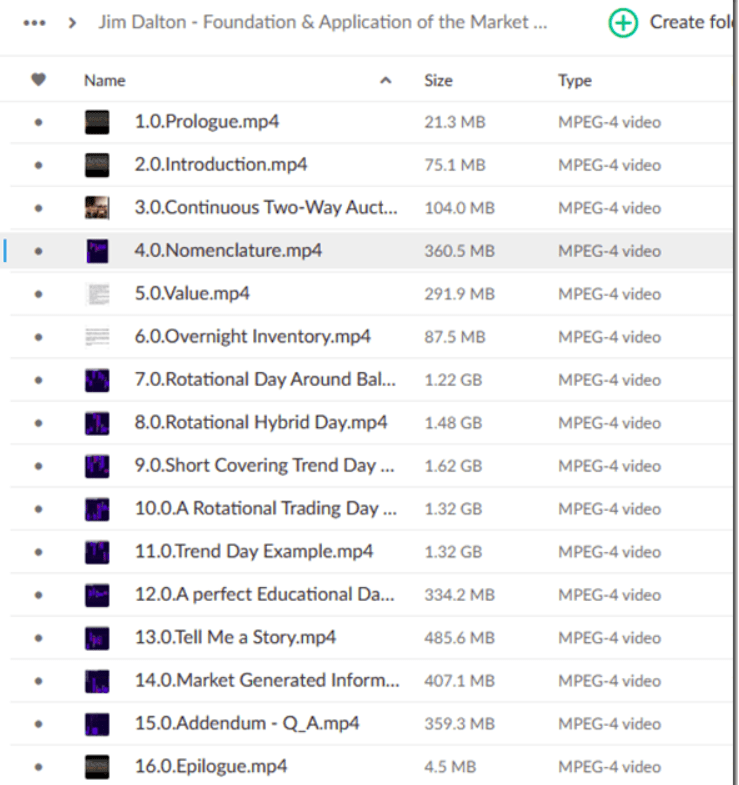The width and height of the screenshot is (739, 785).
Task: Open the Jim Dalton folder breadcrumb
Action: (322, 23)
